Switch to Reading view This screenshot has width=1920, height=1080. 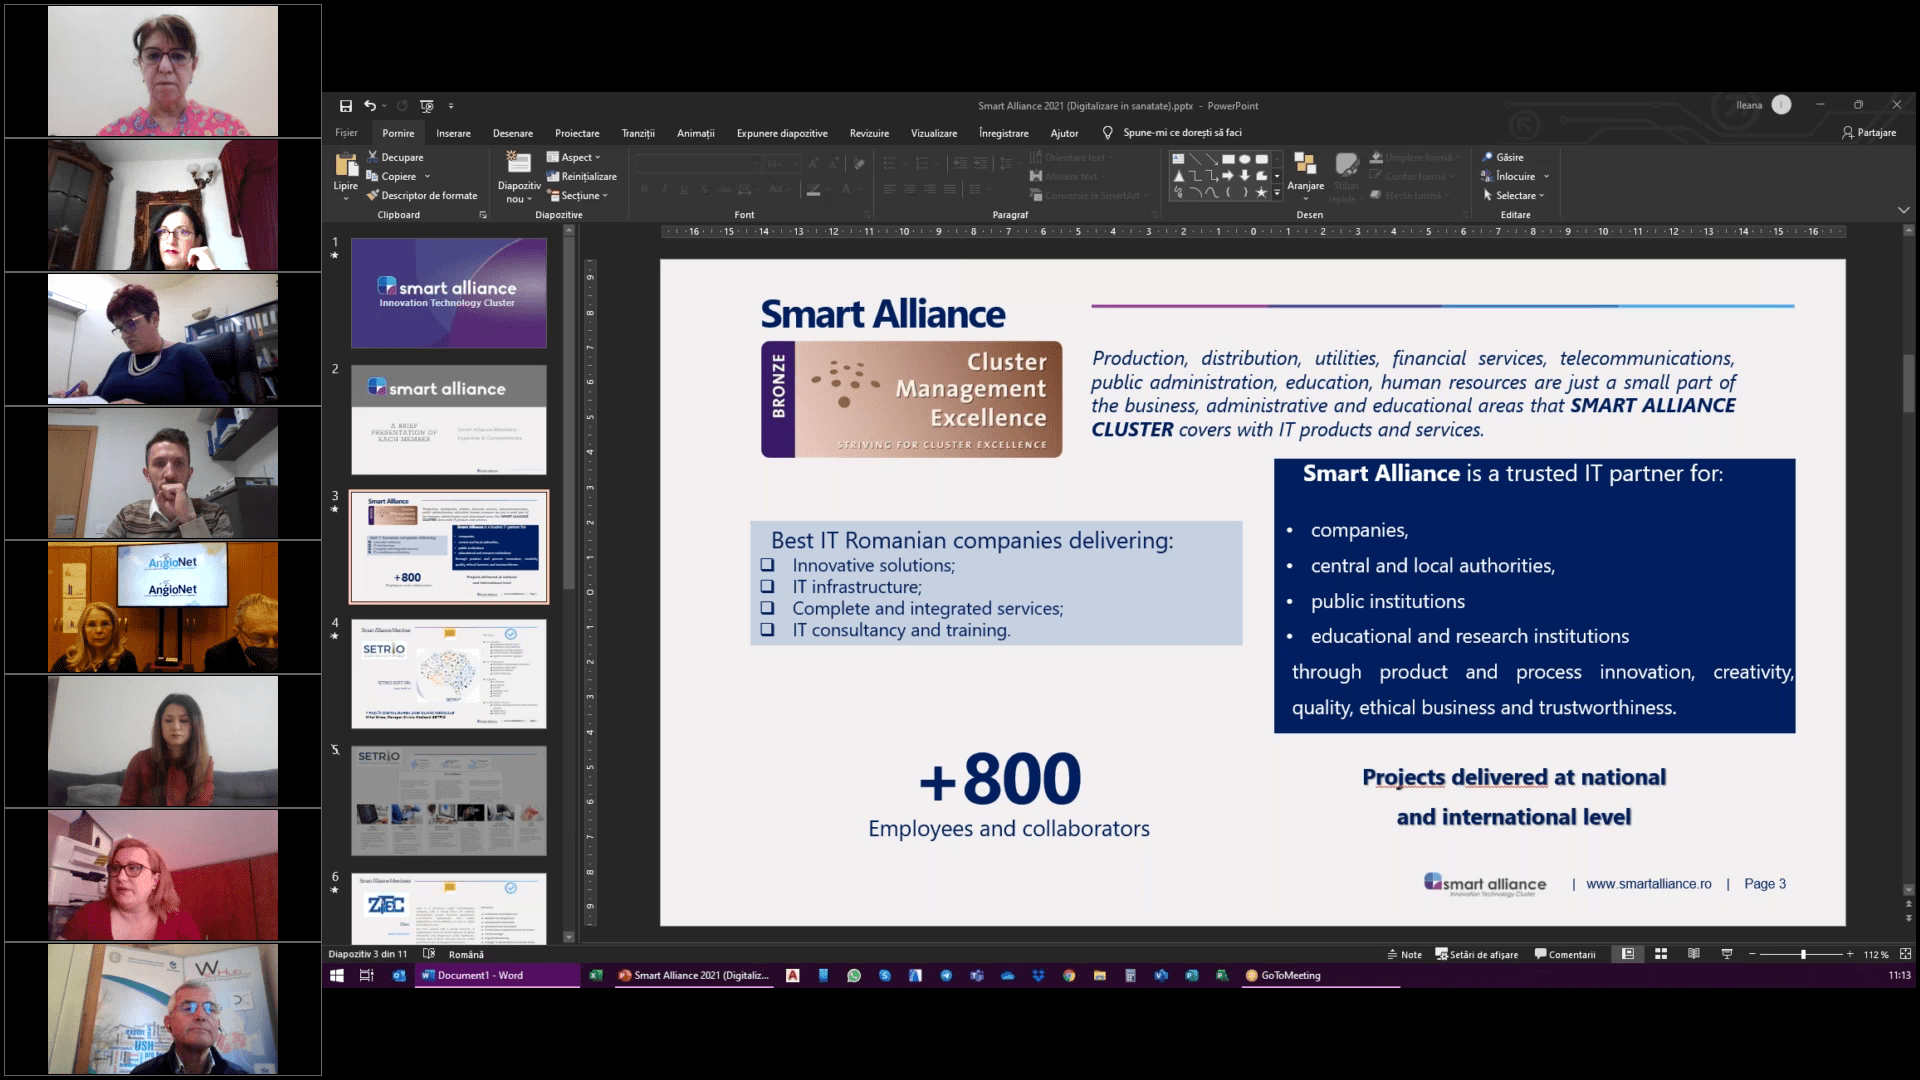[1694, 954]
